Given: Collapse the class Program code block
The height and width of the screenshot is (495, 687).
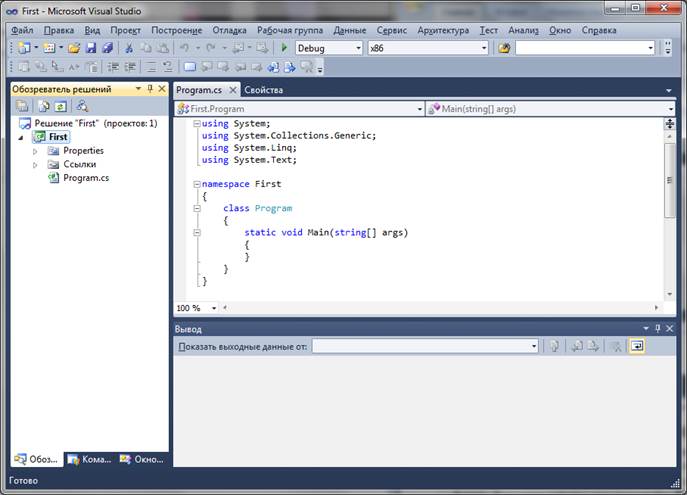Looking at the screenshot, I should pyautogui.click(x=197, y=209).
